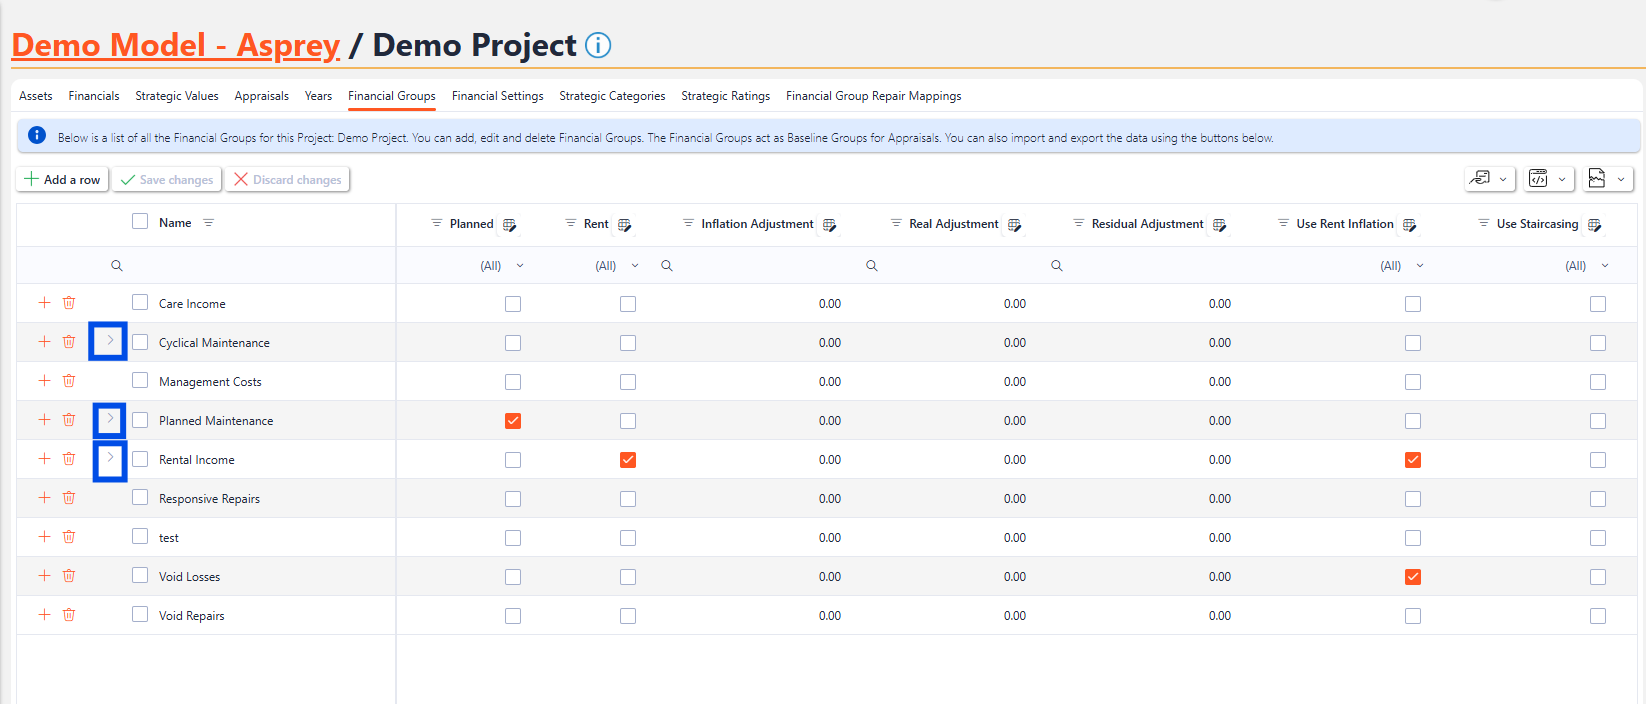Disable Use Rent Inflation for Void Losses

(1412, 577)
